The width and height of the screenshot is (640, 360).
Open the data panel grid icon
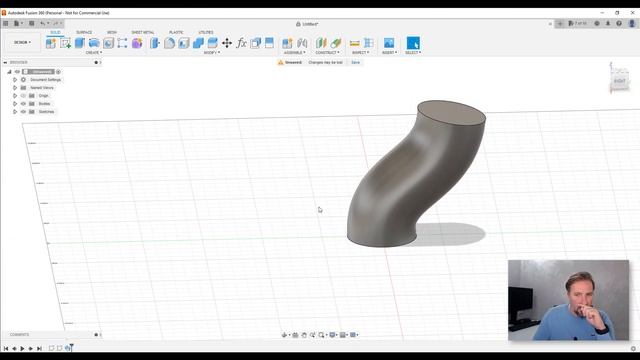click(x=6, y=23)
